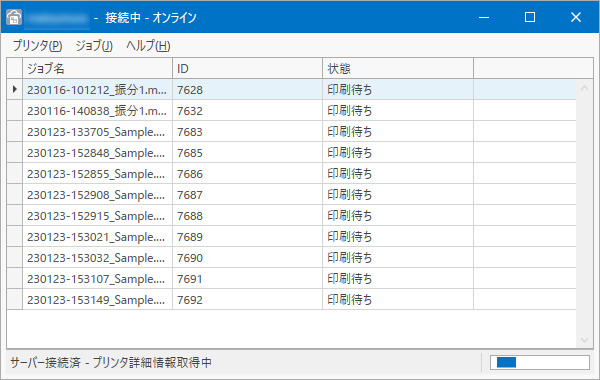This screenshot has height=380, width=600.
Task: Click 印刷待ち status for job 7690
Action: pos(398,258)
